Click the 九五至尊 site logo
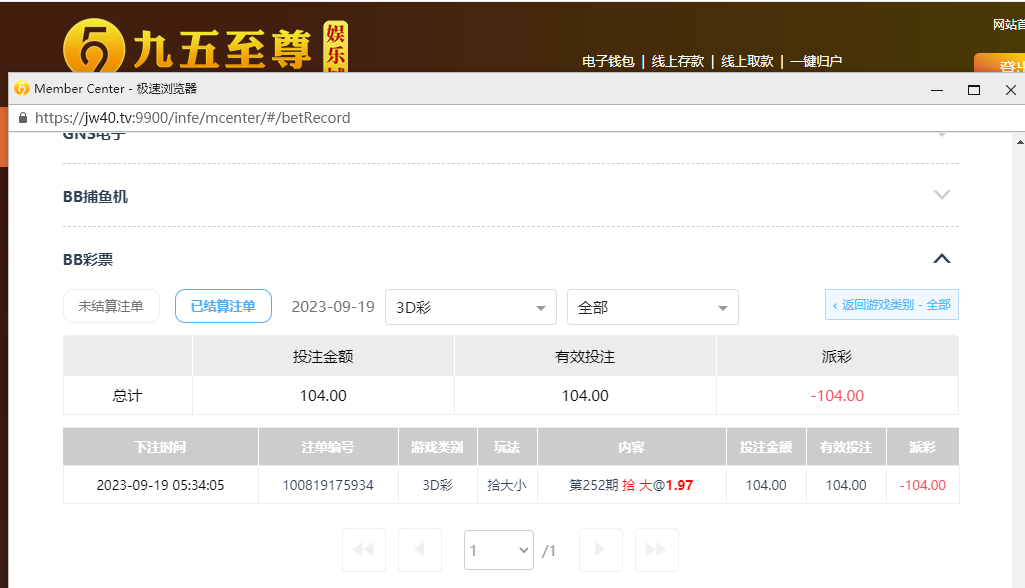This screenshot has height=588, width=1025. 205,46
